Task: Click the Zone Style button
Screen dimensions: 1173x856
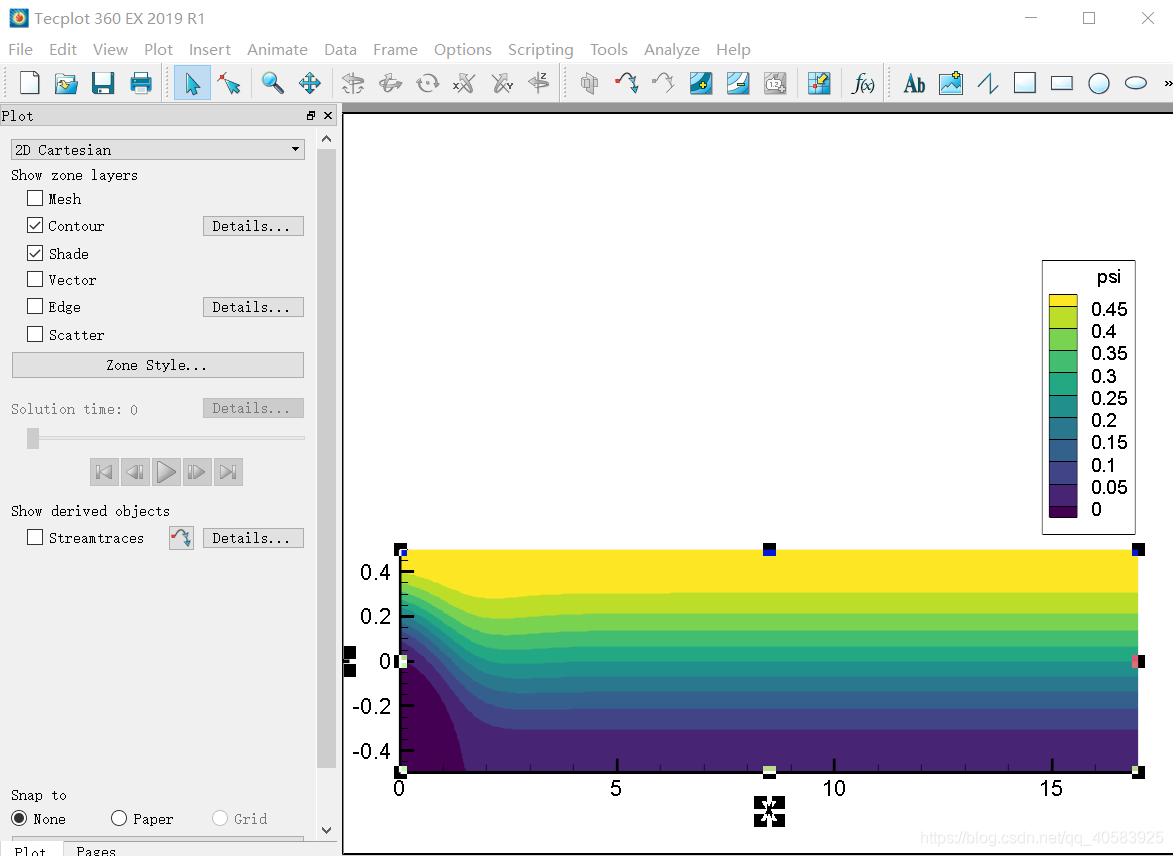Action: tap(158, 365)
